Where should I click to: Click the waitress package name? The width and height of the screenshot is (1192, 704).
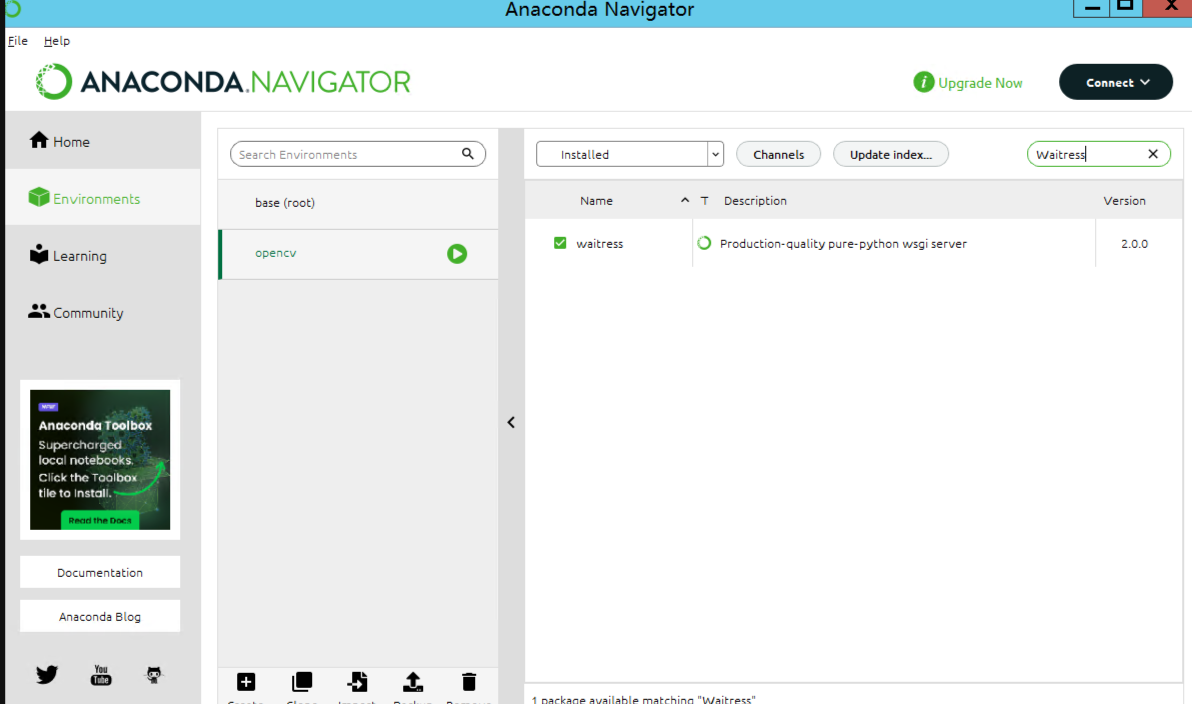coord(600,244)
